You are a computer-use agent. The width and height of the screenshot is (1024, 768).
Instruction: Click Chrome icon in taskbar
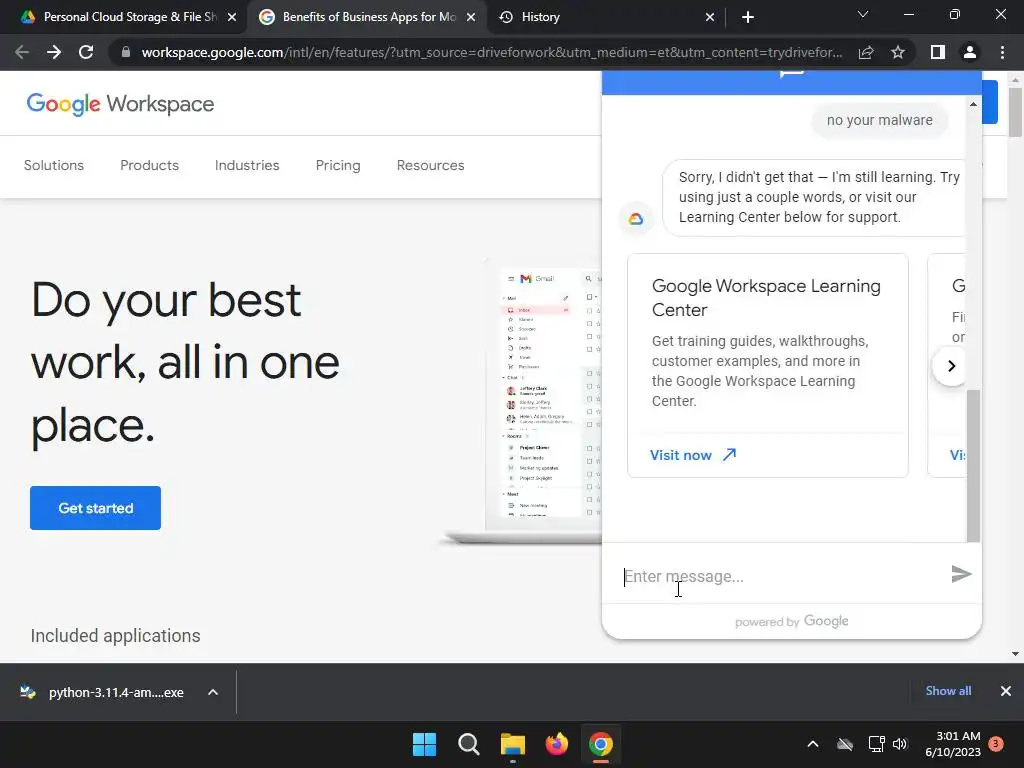[601, 744]
